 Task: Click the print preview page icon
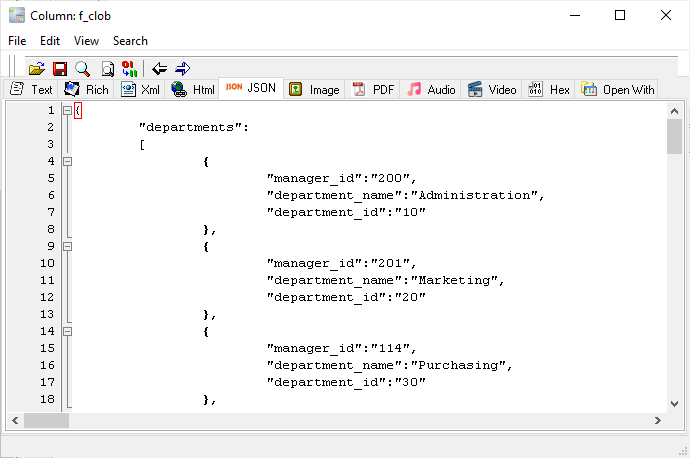107,69
